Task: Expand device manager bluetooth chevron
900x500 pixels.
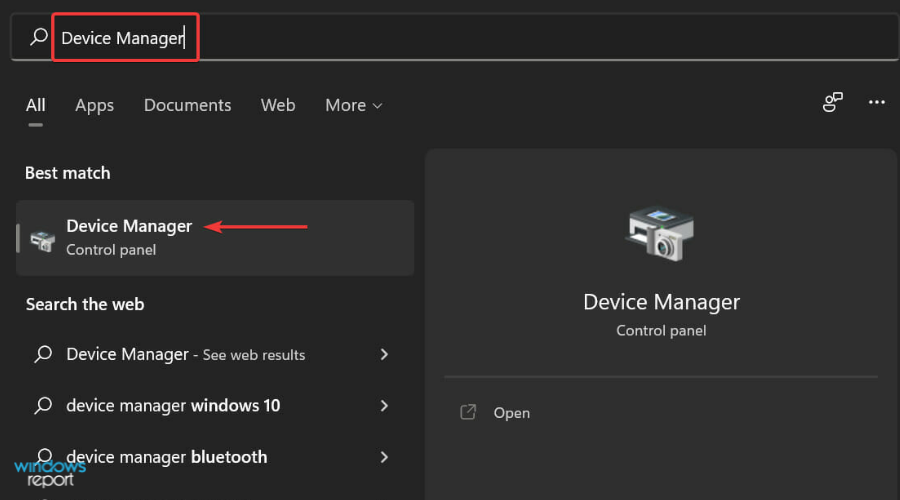Action: [x=384, y=457]
